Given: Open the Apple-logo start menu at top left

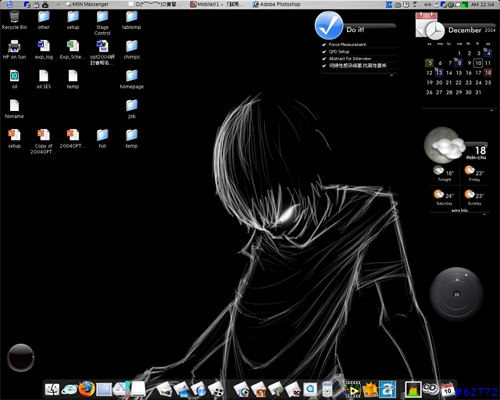Looking at the screenshot, I should click(10, 4).
